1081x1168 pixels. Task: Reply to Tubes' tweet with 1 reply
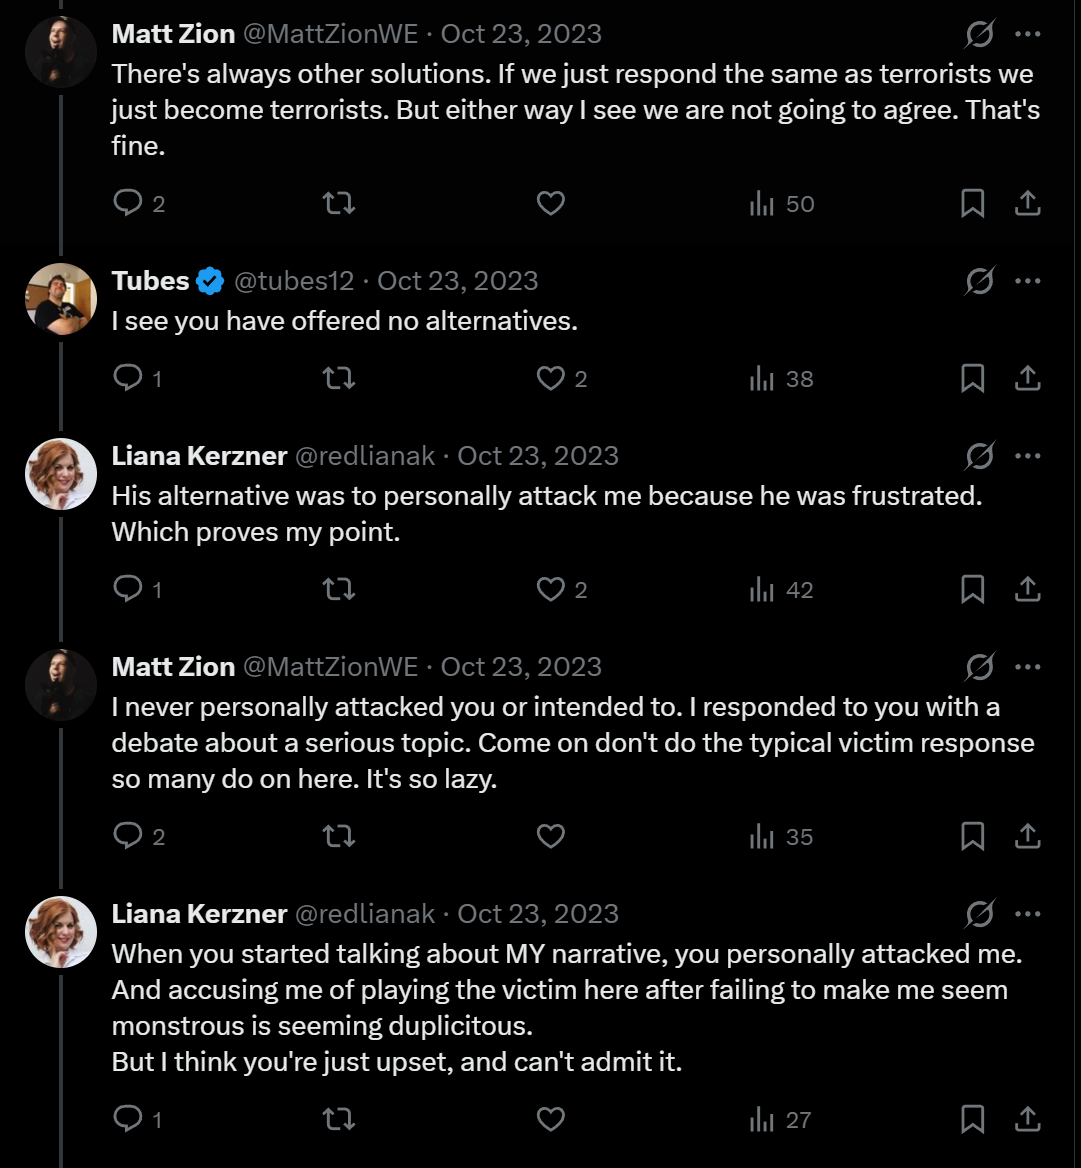pyautogui.click(x=128, y=378)
